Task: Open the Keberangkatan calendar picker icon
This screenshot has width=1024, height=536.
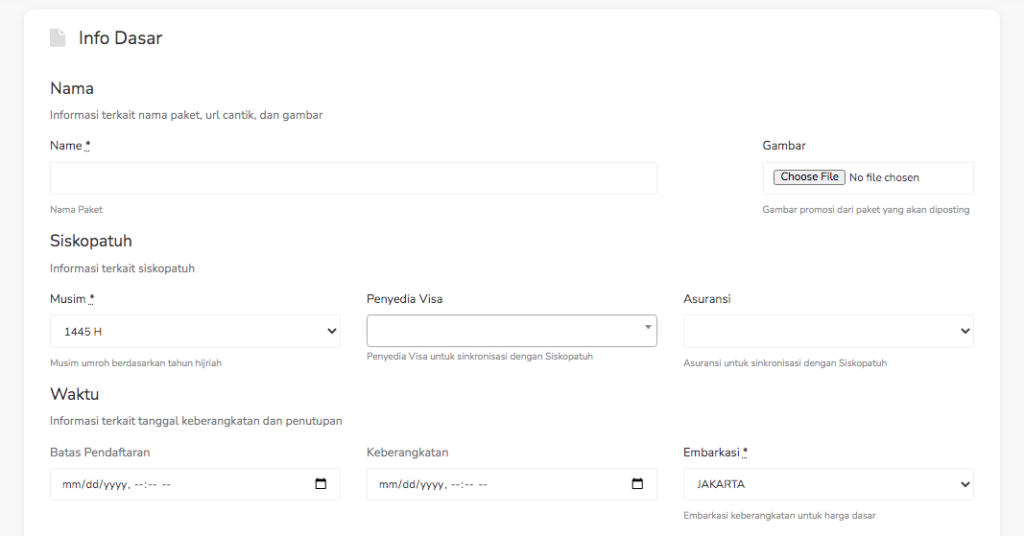Action: coord(638,484)
